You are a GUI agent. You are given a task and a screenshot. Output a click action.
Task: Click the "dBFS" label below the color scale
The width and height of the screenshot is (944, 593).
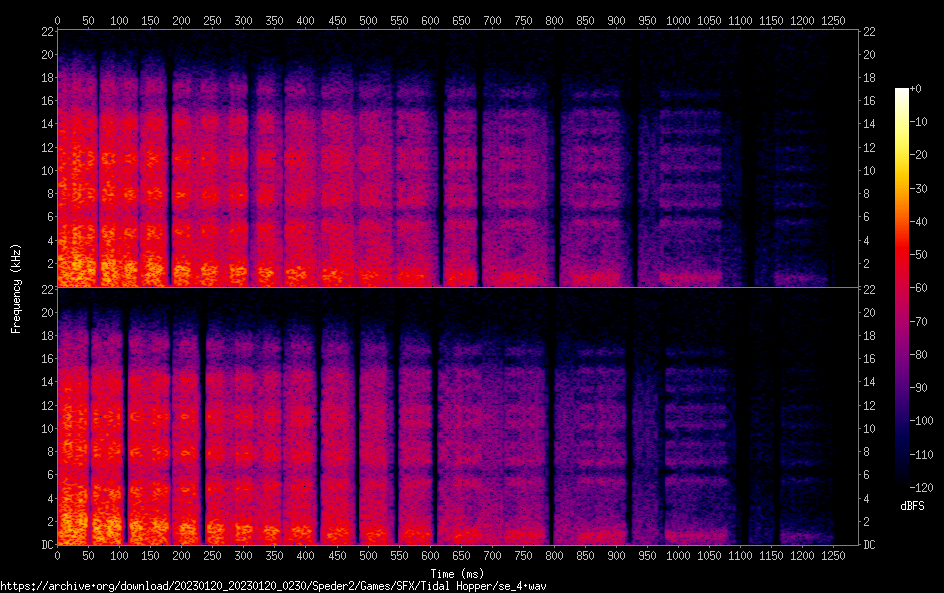(912, 507)
